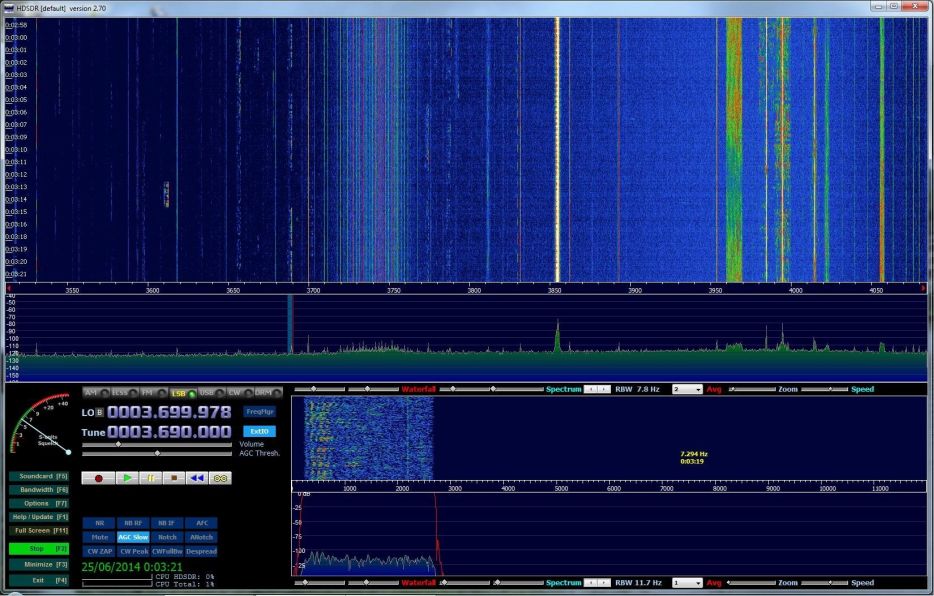Open the Bandwidth [F6] menu
This screenshot has height=596, width=934.
40,490
